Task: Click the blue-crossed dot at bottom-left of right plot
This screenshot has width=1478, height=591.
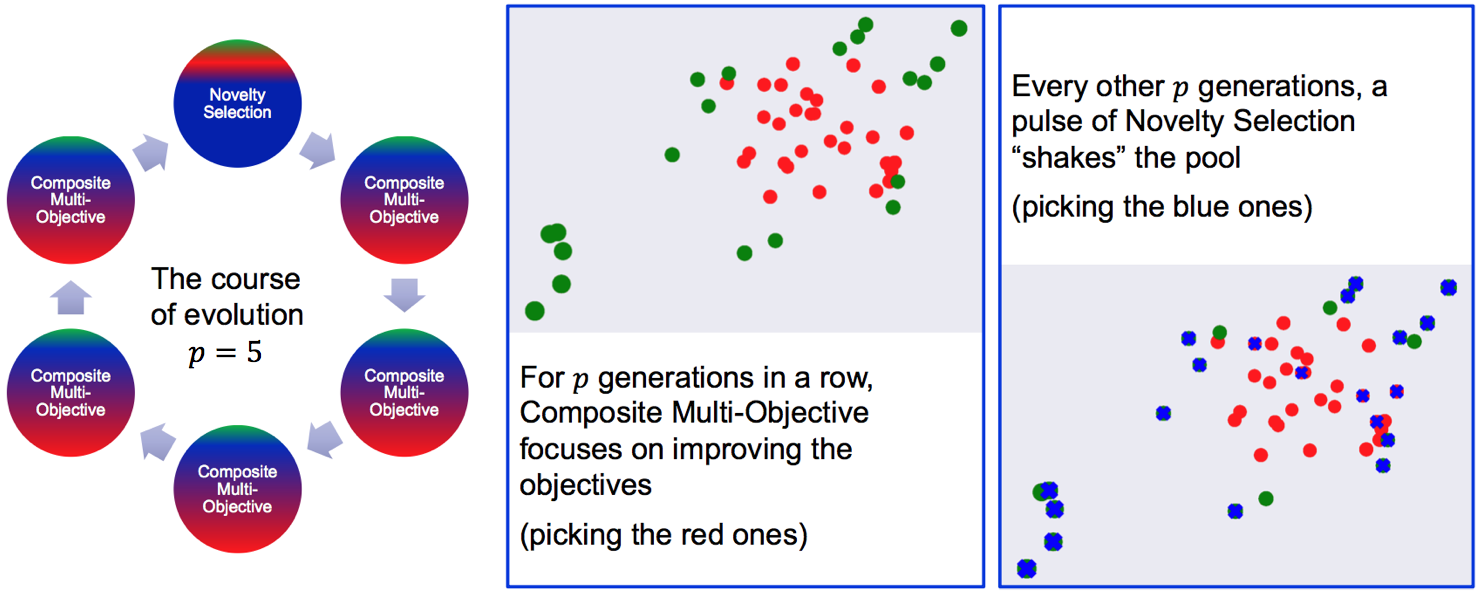Action: click(x=1026, y=568)
